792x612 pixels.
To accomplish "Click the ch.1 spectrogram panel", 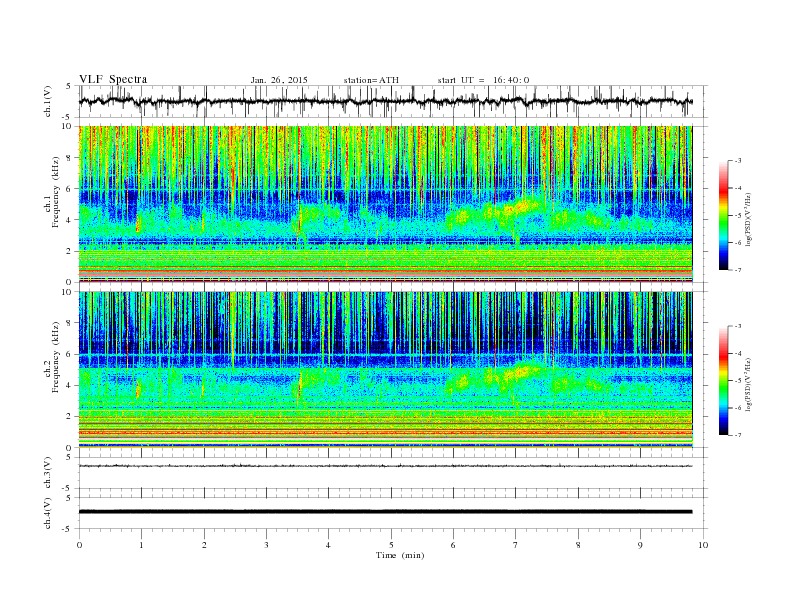I will [x=385, y=203].
